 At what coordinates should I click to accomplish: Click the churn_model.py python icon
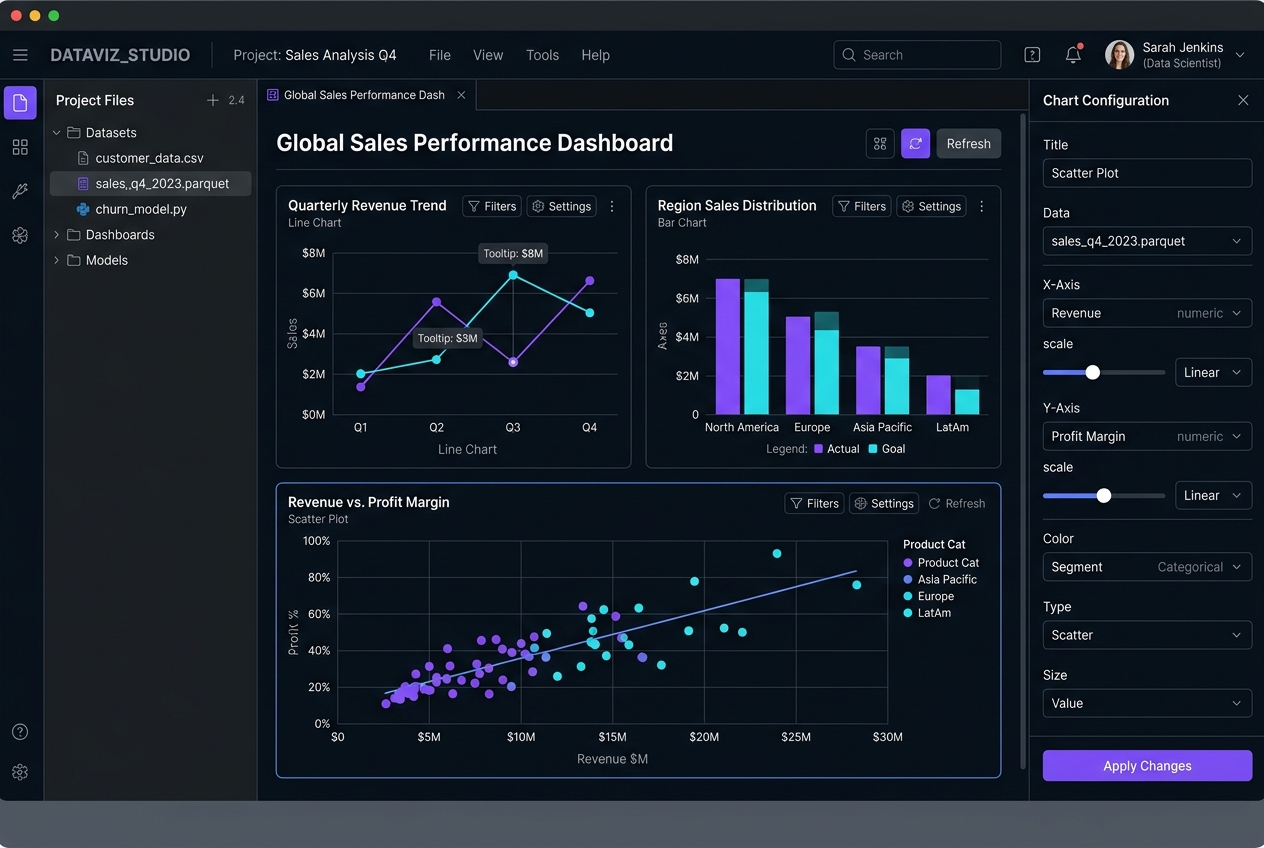click(x=84, y=209)
